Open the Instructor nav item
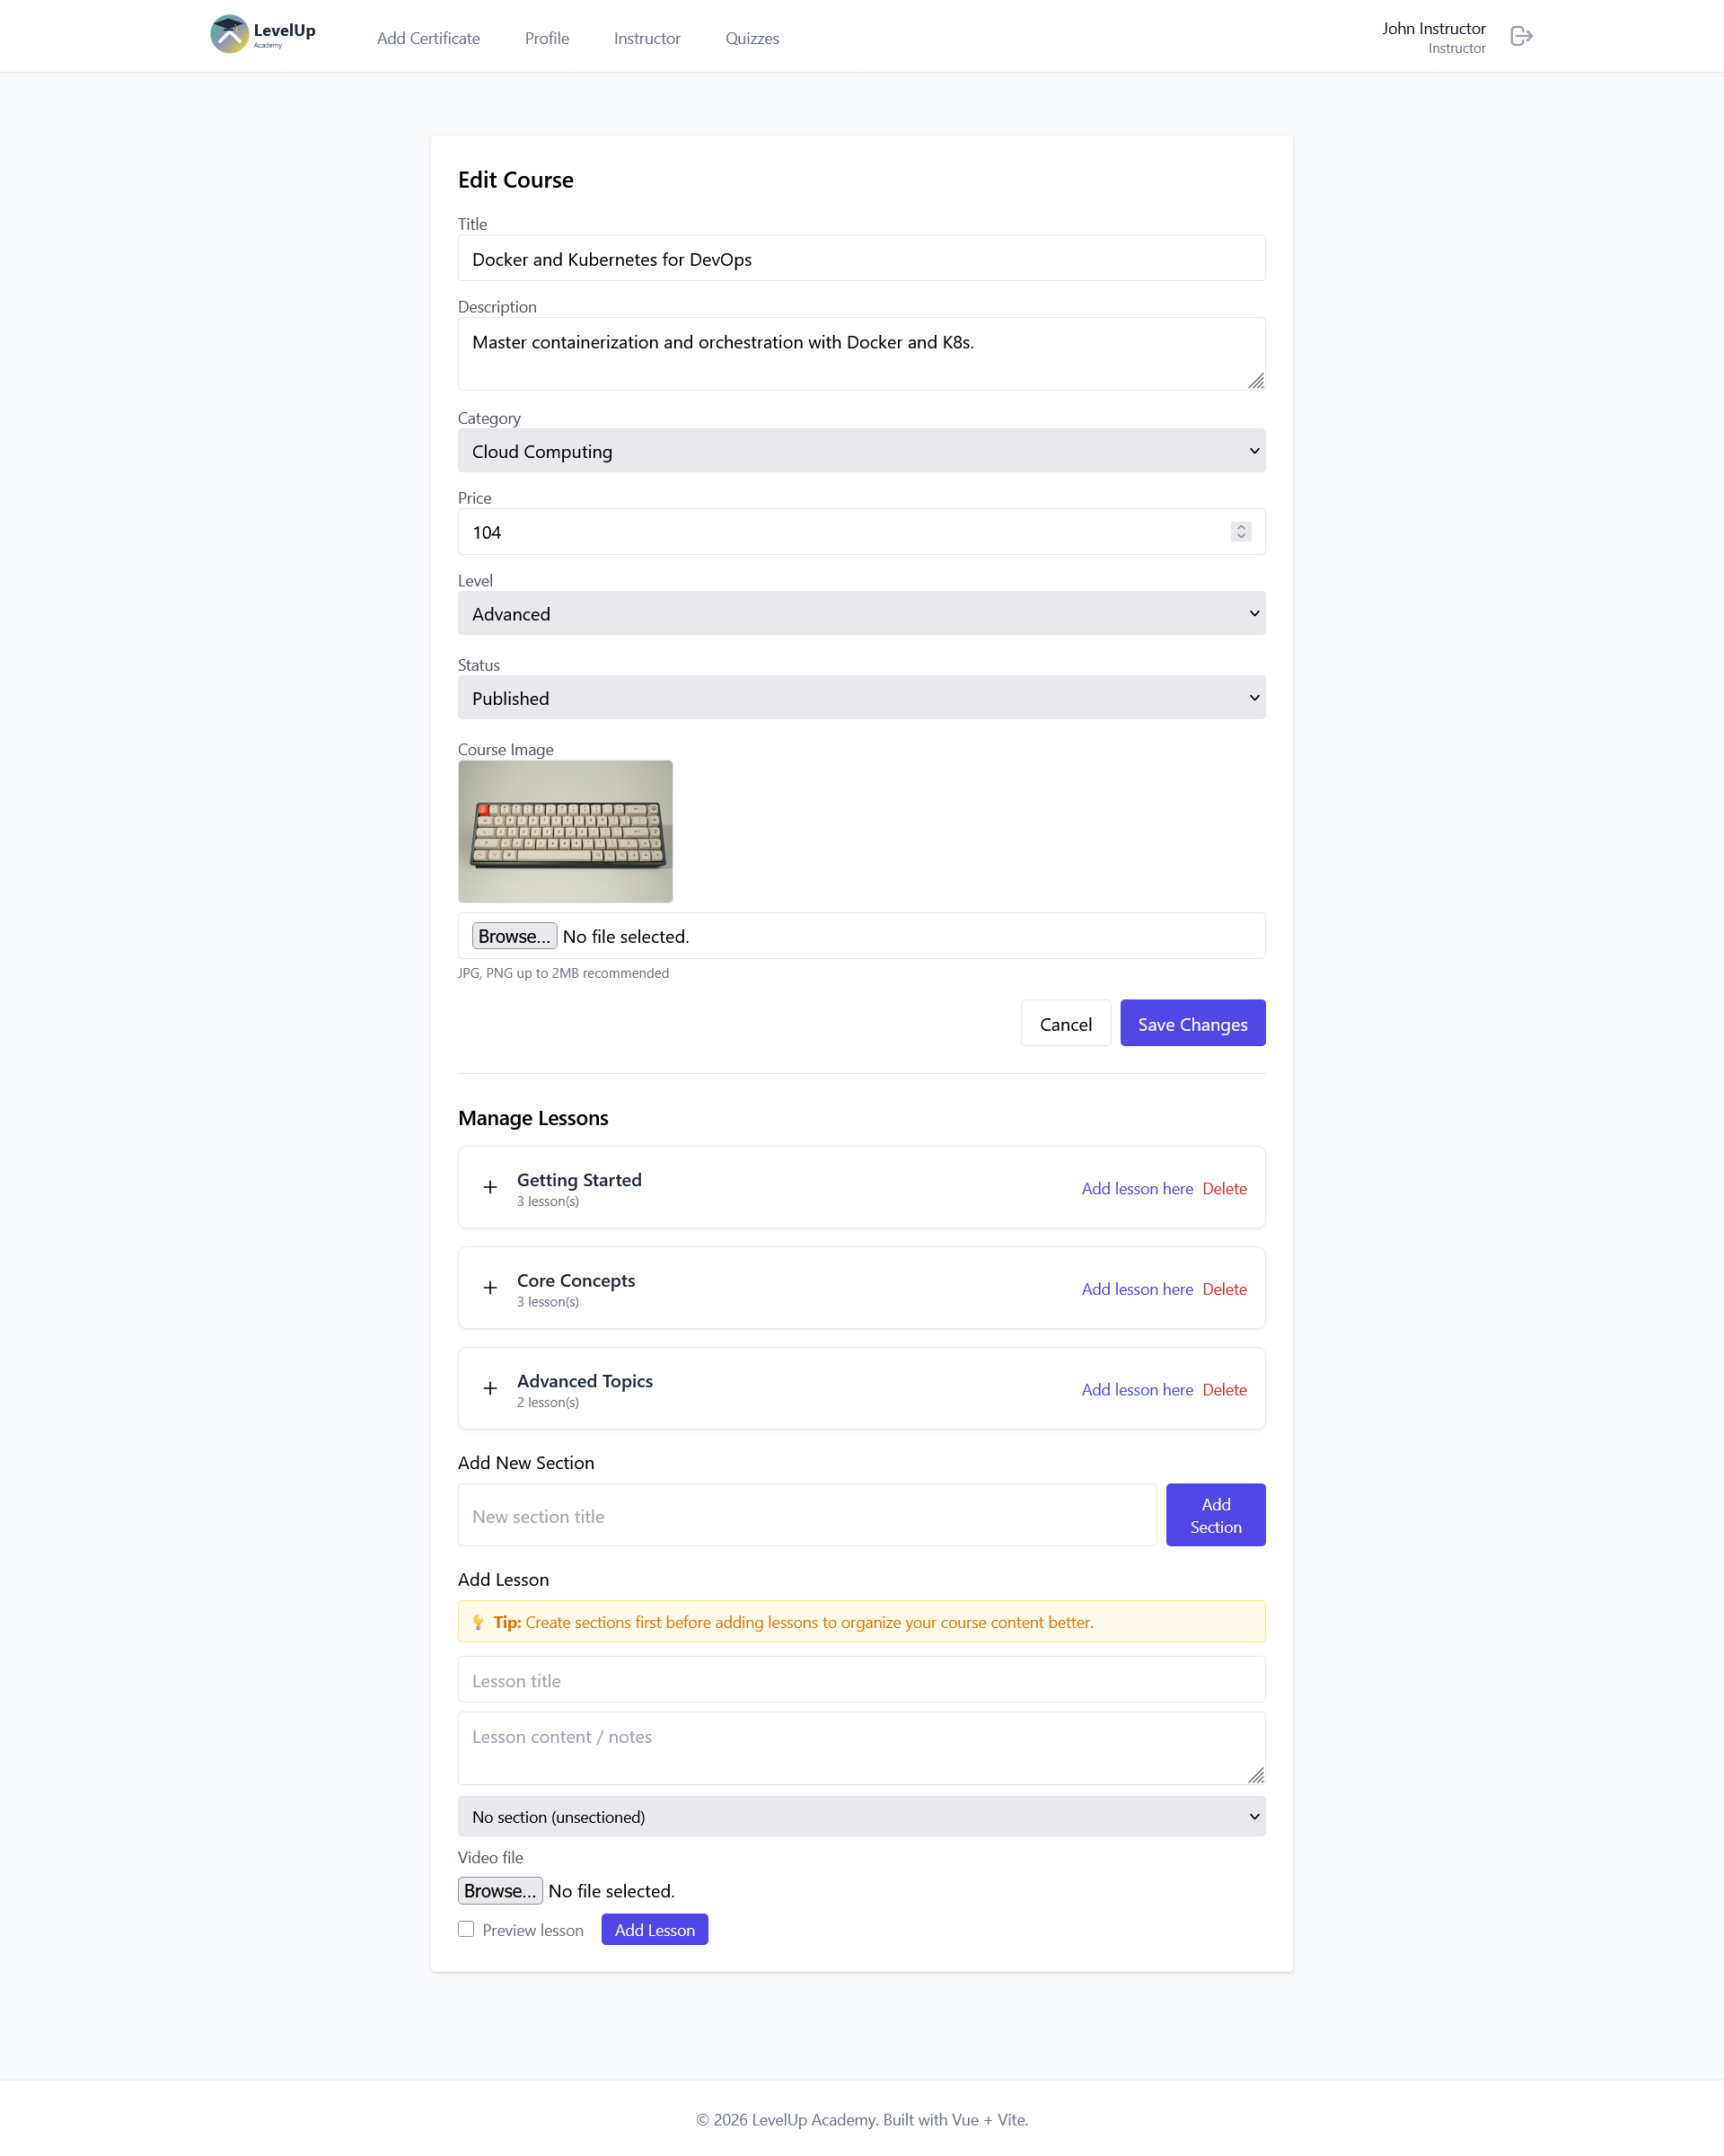1724x2156 pixels. point(647,38)
